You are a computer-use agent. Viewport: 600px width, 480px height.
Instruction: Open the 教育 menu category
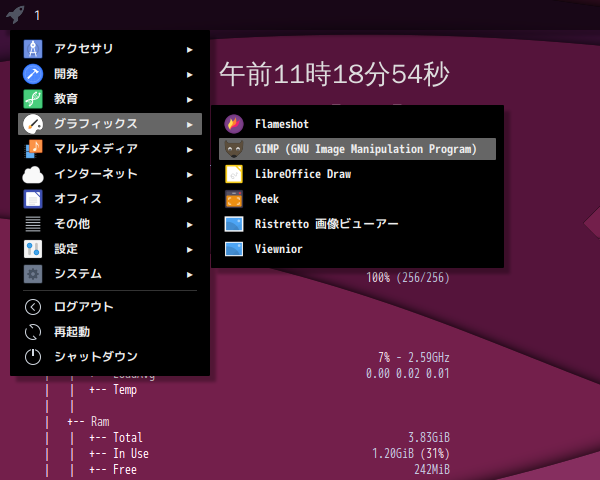110,99
